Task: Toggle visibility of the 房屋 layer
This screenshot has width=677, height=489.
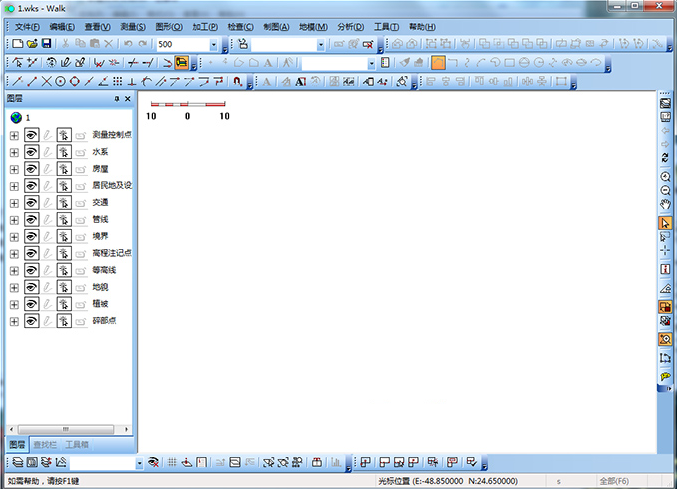Action: (32, 169)
